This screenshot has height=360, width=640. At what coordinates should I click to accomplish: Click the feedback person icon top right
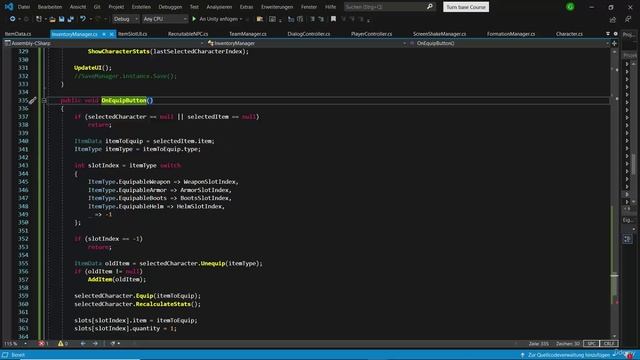[628, 19]
